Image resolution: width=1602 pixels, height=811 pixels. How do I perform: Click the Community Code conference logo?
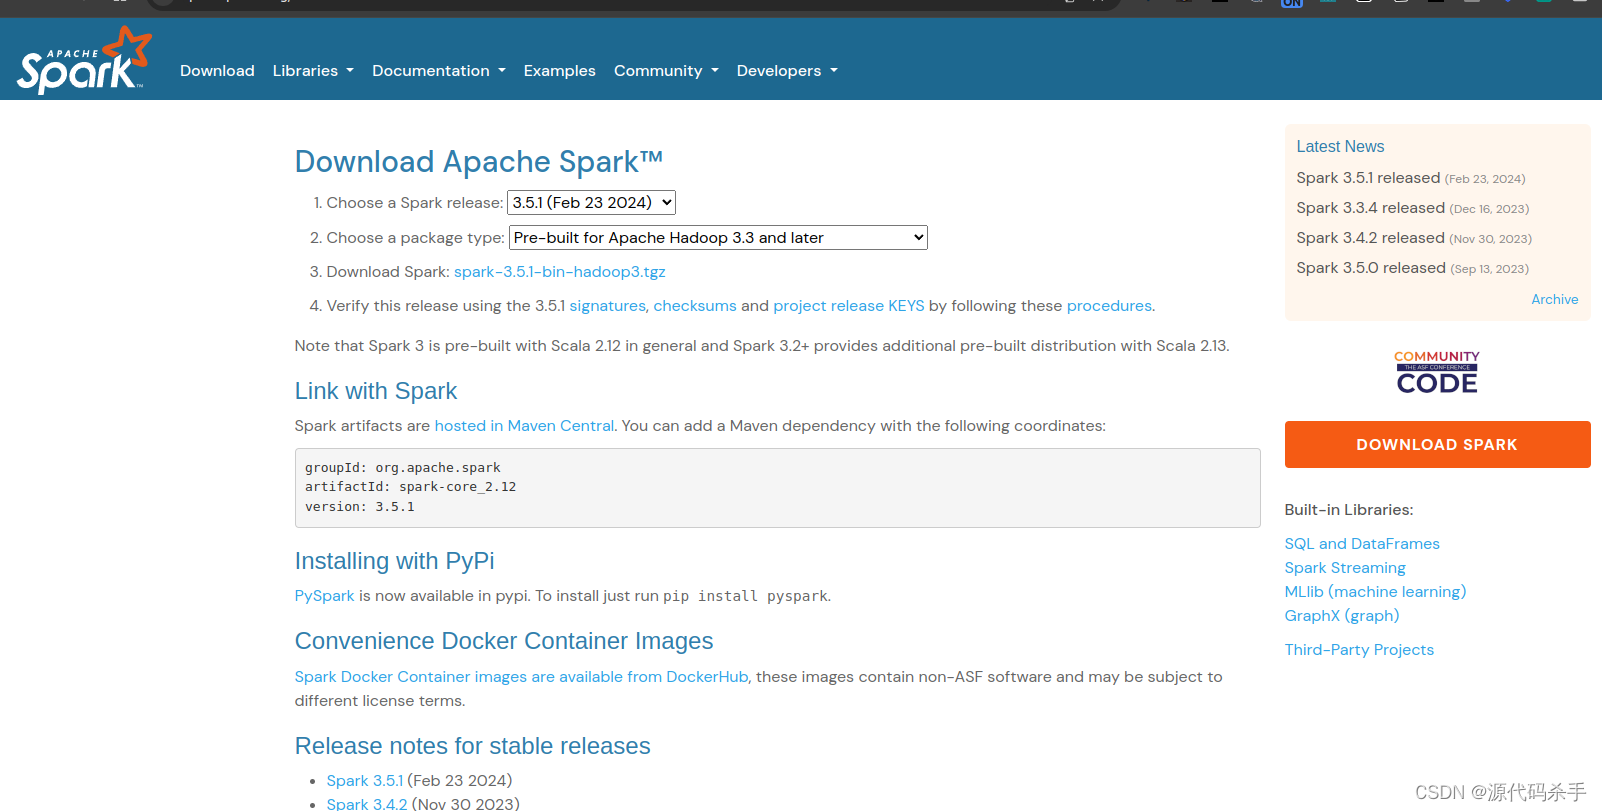(1437, 371)
